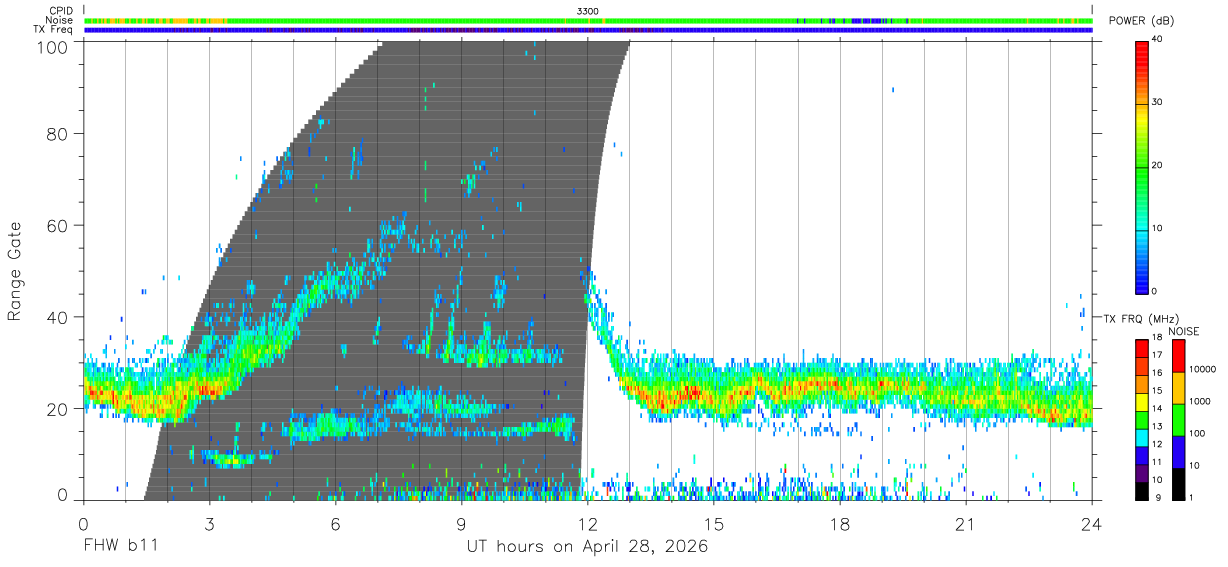Click the 40 tick label on Range Gate axis

tap(58, 317)
